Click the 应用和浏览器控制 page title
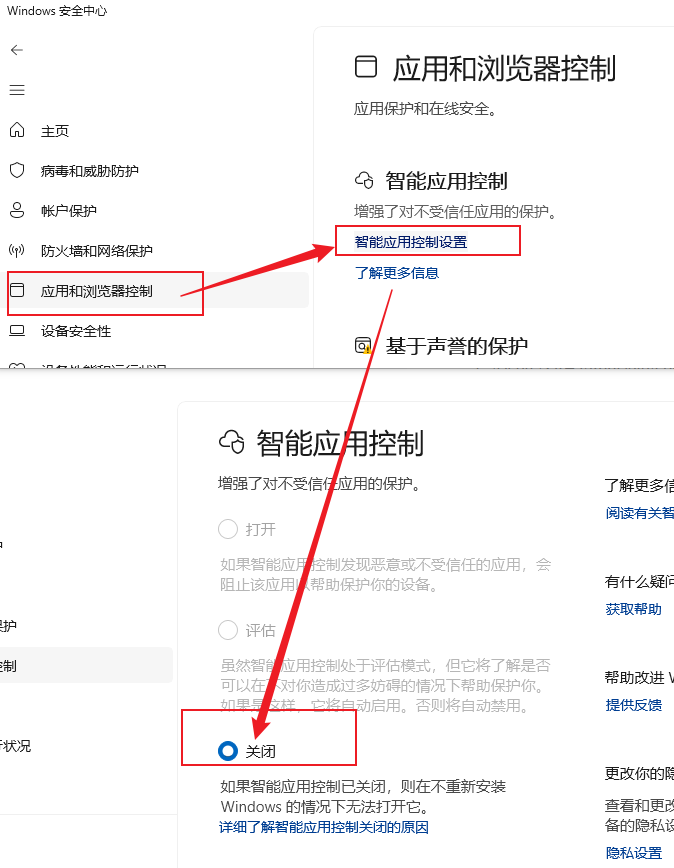674x868 pixels. point(504,69)
